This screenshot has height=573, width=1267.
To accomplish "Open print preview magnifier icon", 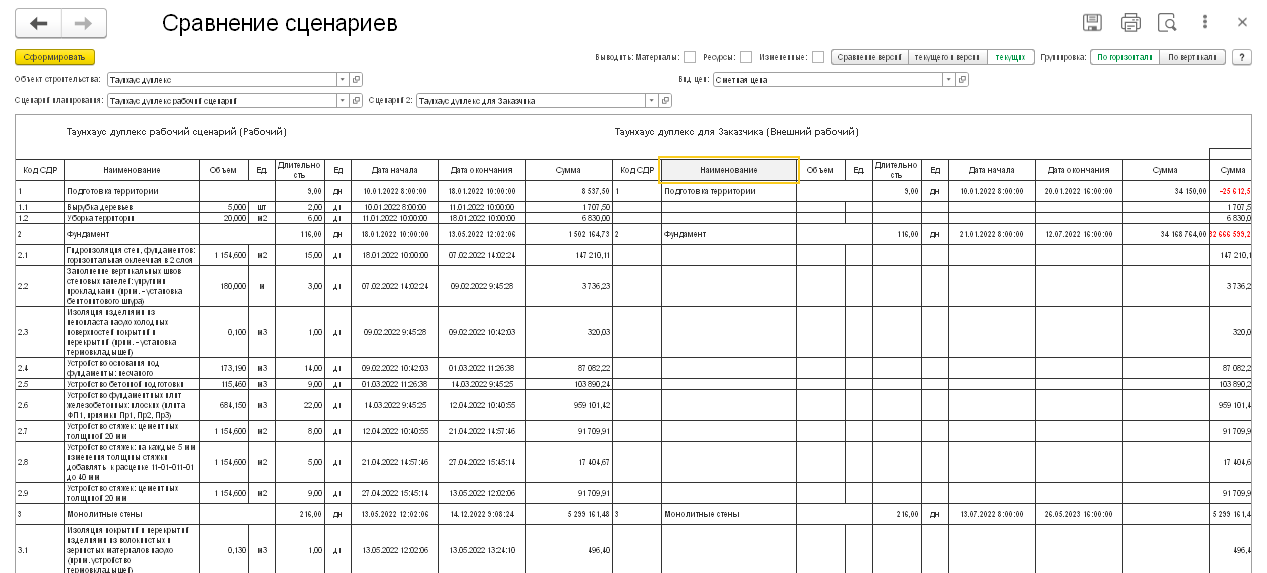I will point(1166,23).
